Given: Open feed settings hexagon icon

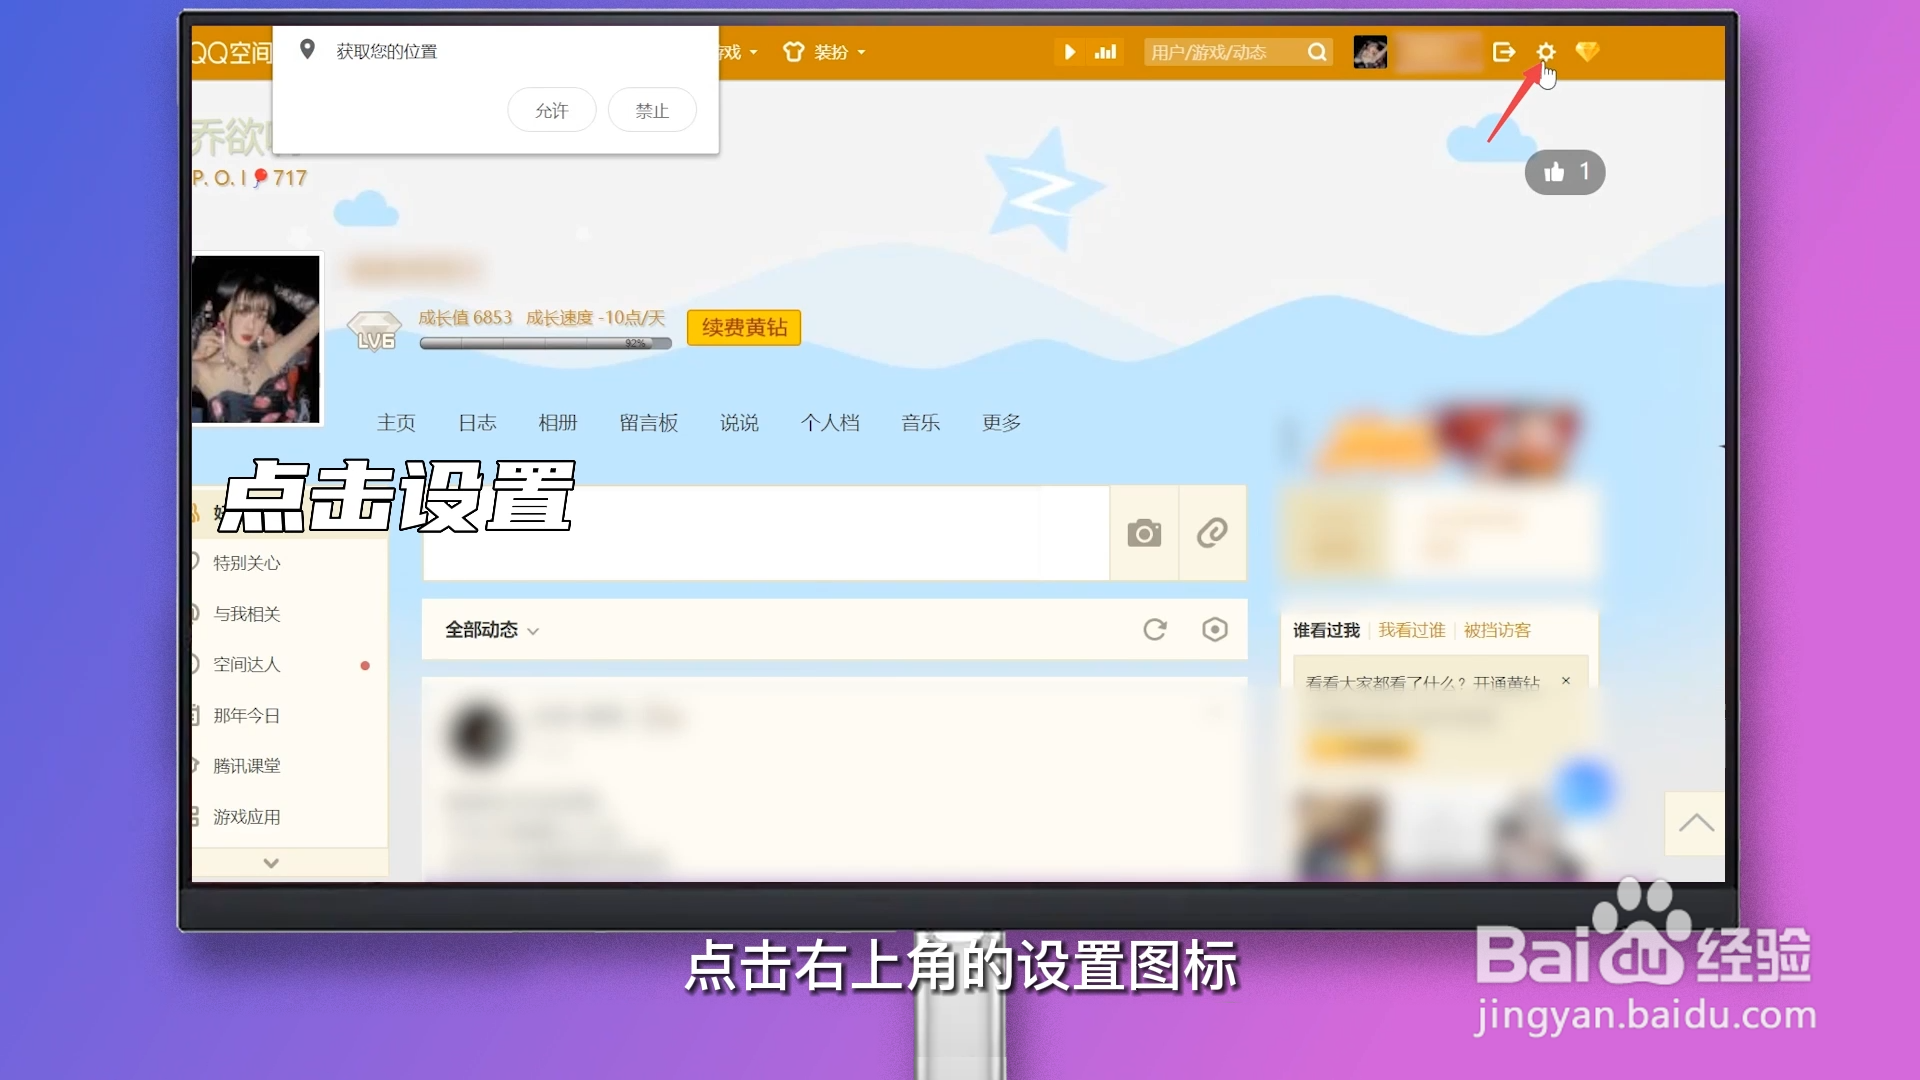Looking at the screenshot, I should (x=1215, y=630).
